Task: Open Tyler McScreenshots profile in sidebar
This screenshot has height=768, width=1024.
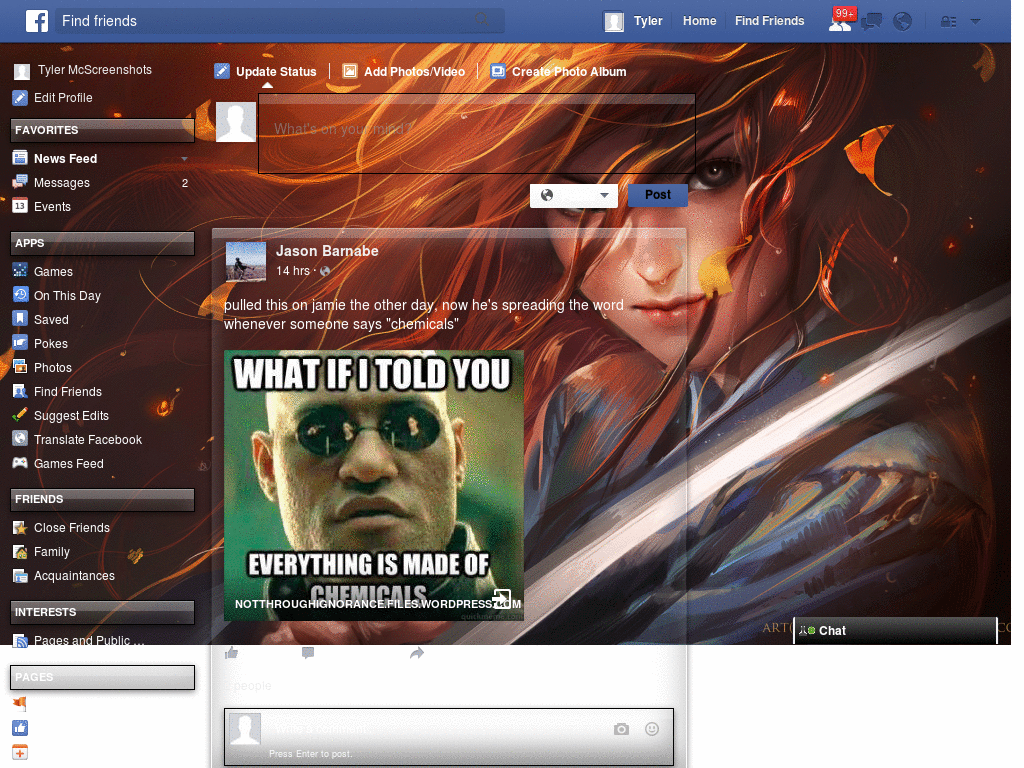Action: (94, 70)
